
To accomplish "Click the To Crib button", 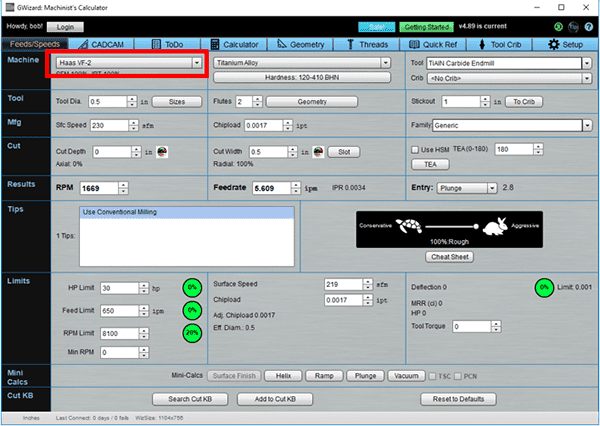I will (x=524, y=102).
